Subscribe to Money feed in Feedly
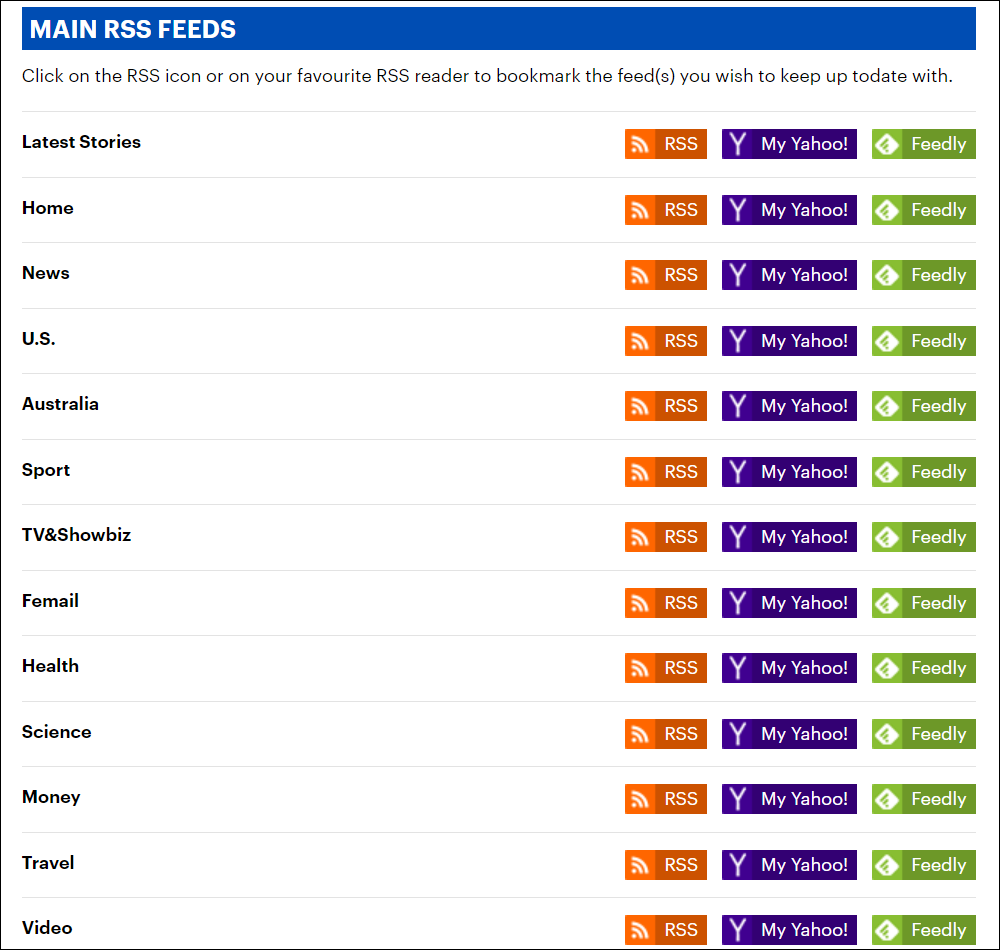 923,799
